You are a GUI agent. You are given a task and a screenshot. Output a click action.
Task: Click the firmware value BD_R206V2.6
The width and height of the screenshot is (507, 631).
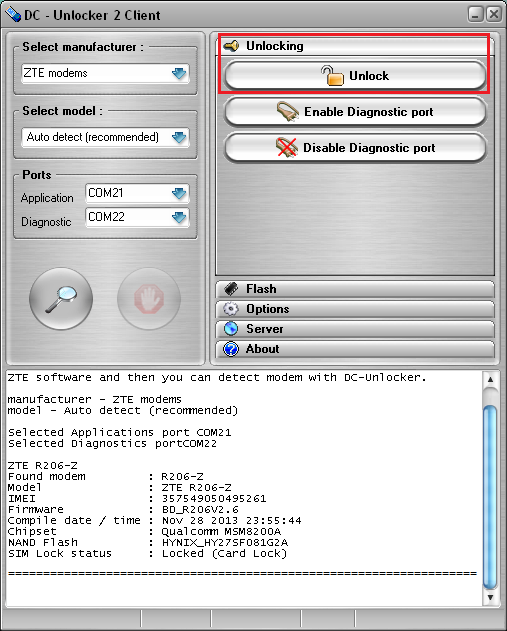coord(200,509)
